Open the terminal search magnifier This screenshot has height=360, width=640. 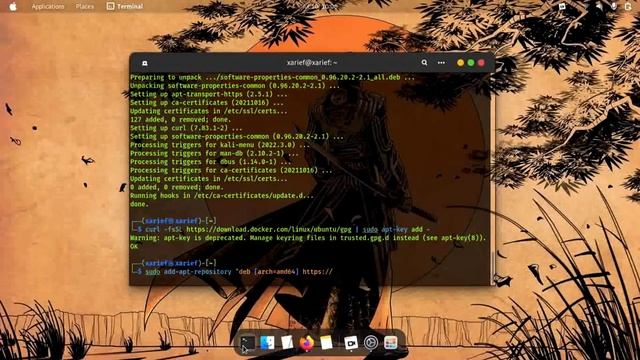tap(424, 62)
